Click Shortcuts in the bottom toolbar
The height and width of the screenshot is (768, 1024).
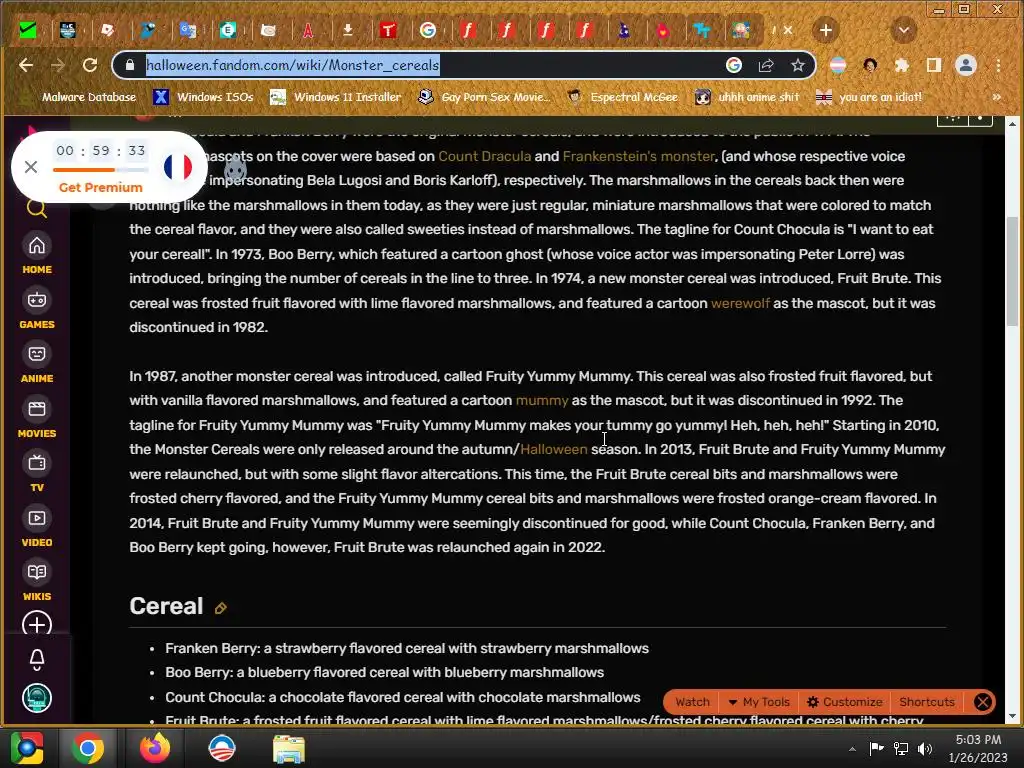(x=927, y=702)
